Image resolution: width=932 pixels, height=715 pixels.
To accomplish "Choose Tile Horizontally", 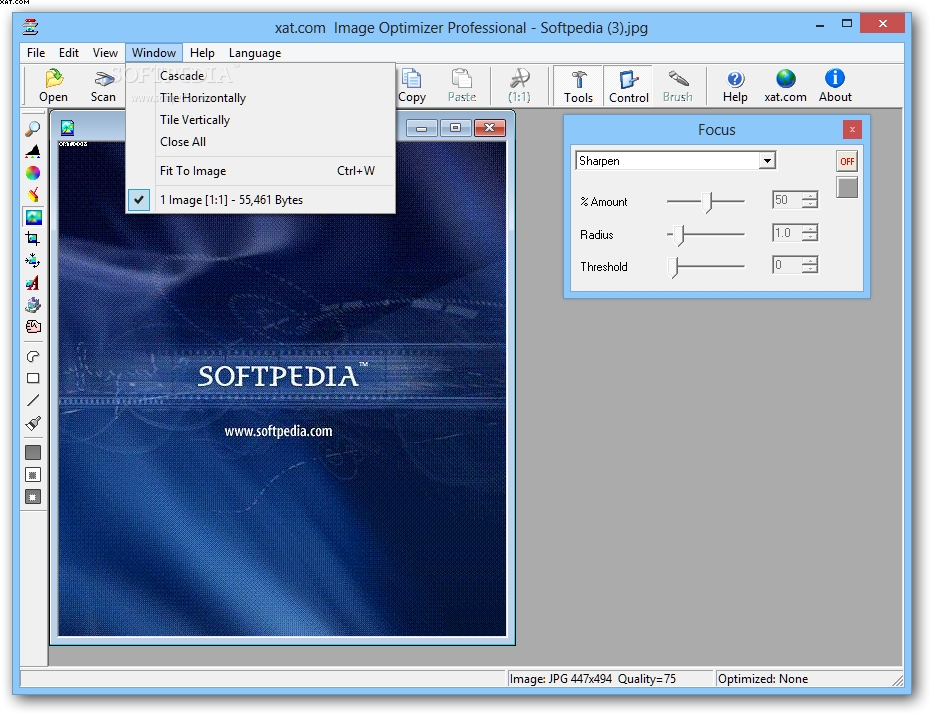I will [x=260, y=98].
